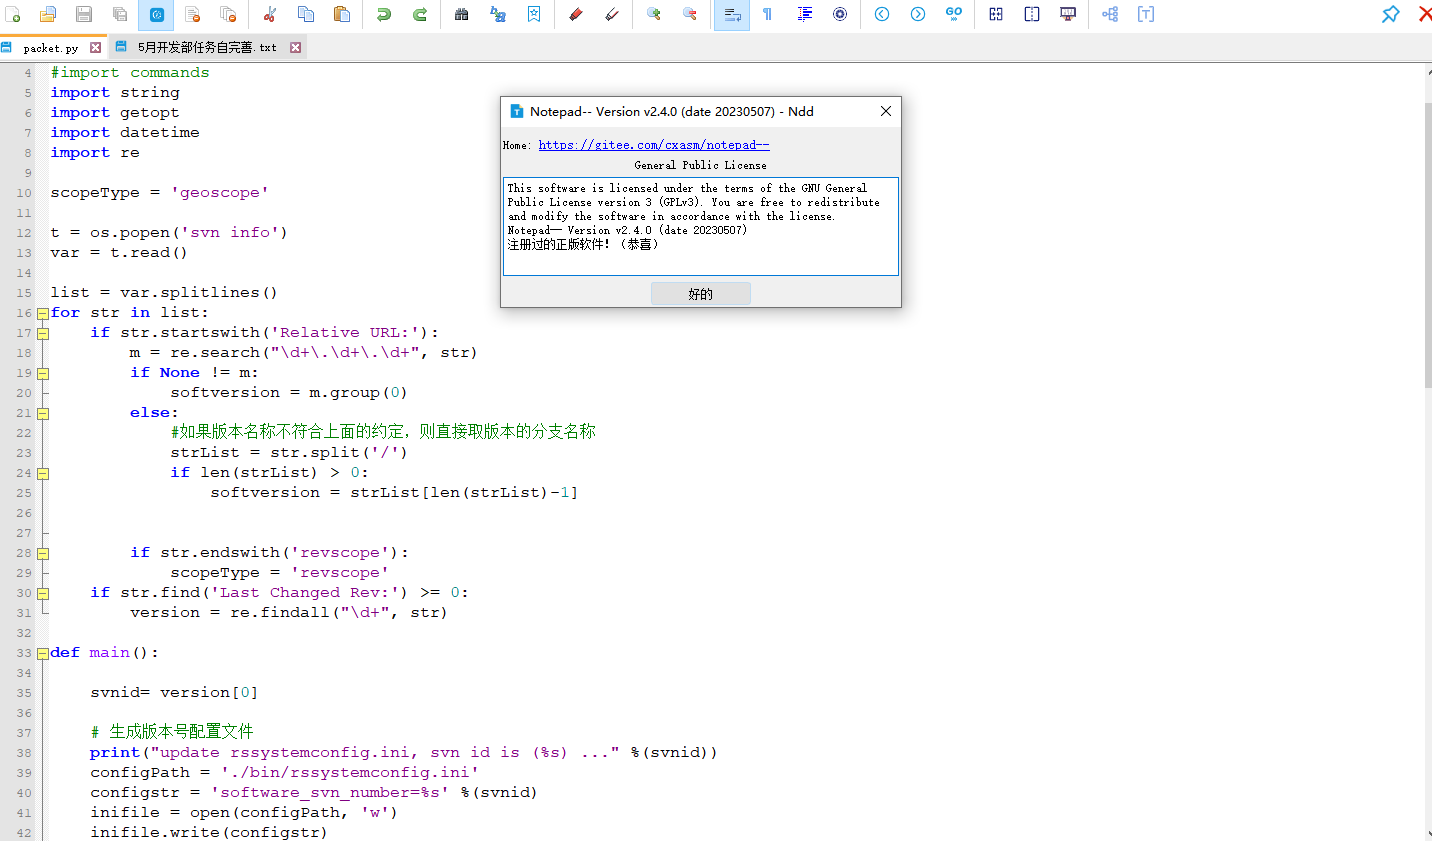Collapse fold marker at line 19
Viewport: 1432px width, 841px height.
[x=43, y=373]
